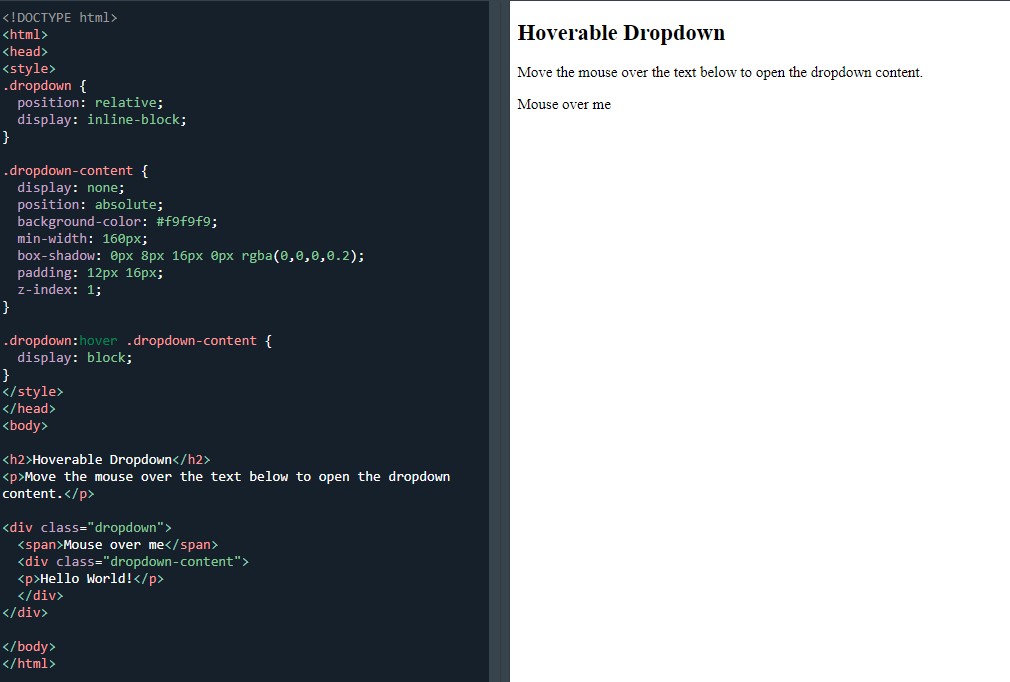Image resolution: width=1010 pixels, height=682 pixels.
Task: Click the instruction paragraph in the preview pane
Action: (720, 71)
